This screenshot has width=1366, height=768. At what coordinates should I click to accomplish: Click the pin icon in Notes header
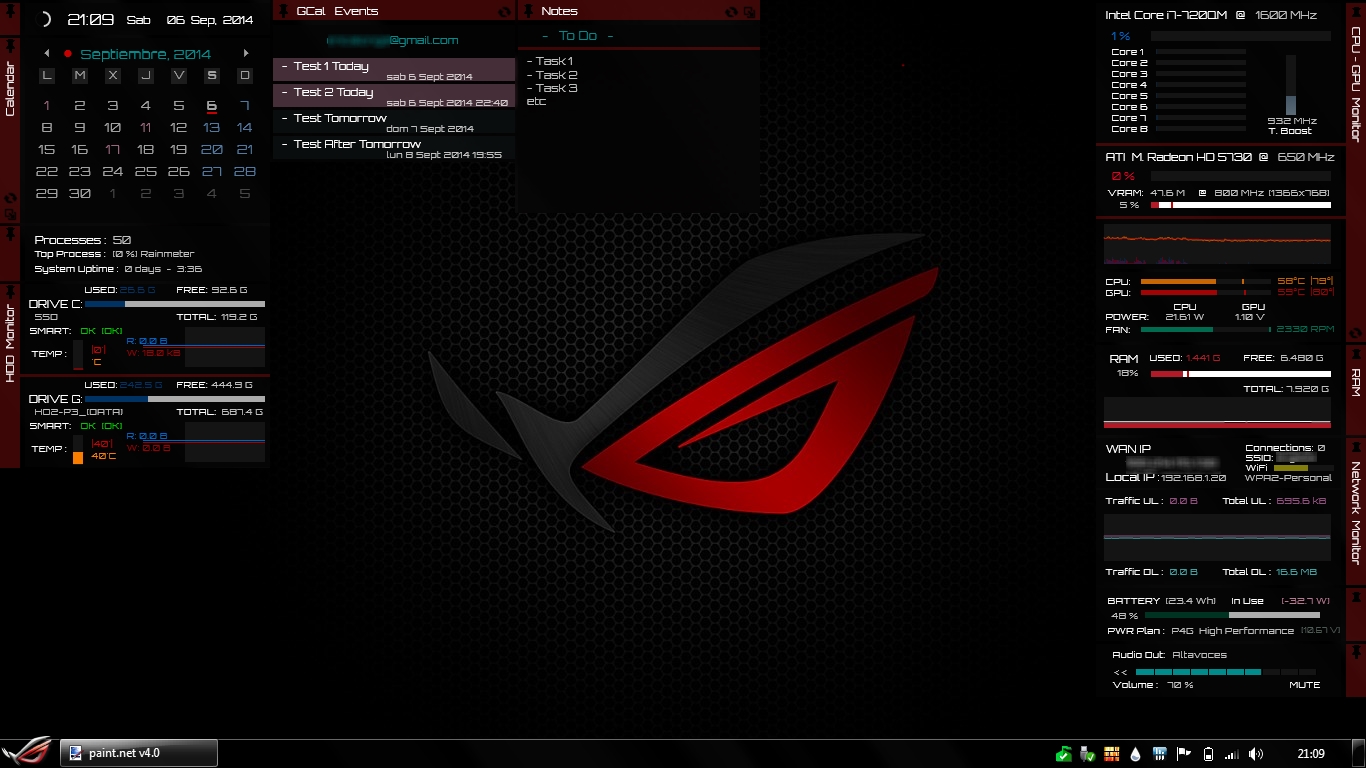(x=527, y=11)
